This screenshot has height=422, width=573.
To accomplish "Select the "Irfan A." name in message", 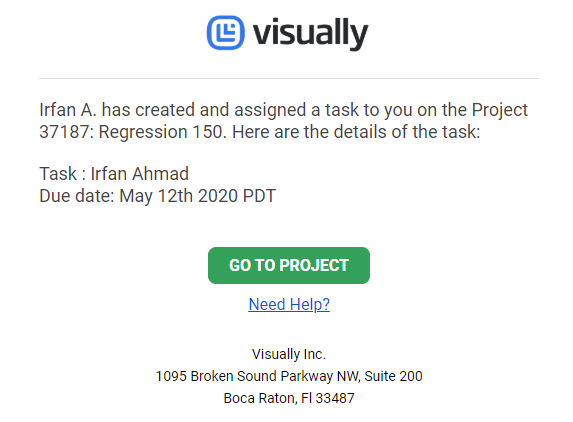I will pos(68,110).
